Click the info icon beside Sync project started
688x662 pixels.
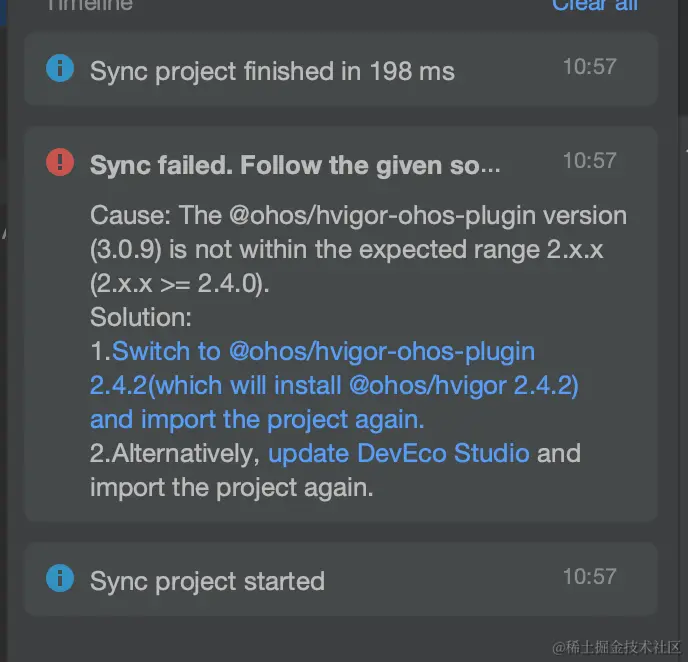click(60, 578)
